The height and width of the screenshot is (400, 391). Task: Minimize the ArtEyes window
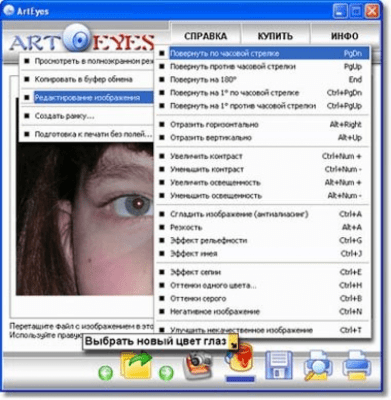pos(340,11)
